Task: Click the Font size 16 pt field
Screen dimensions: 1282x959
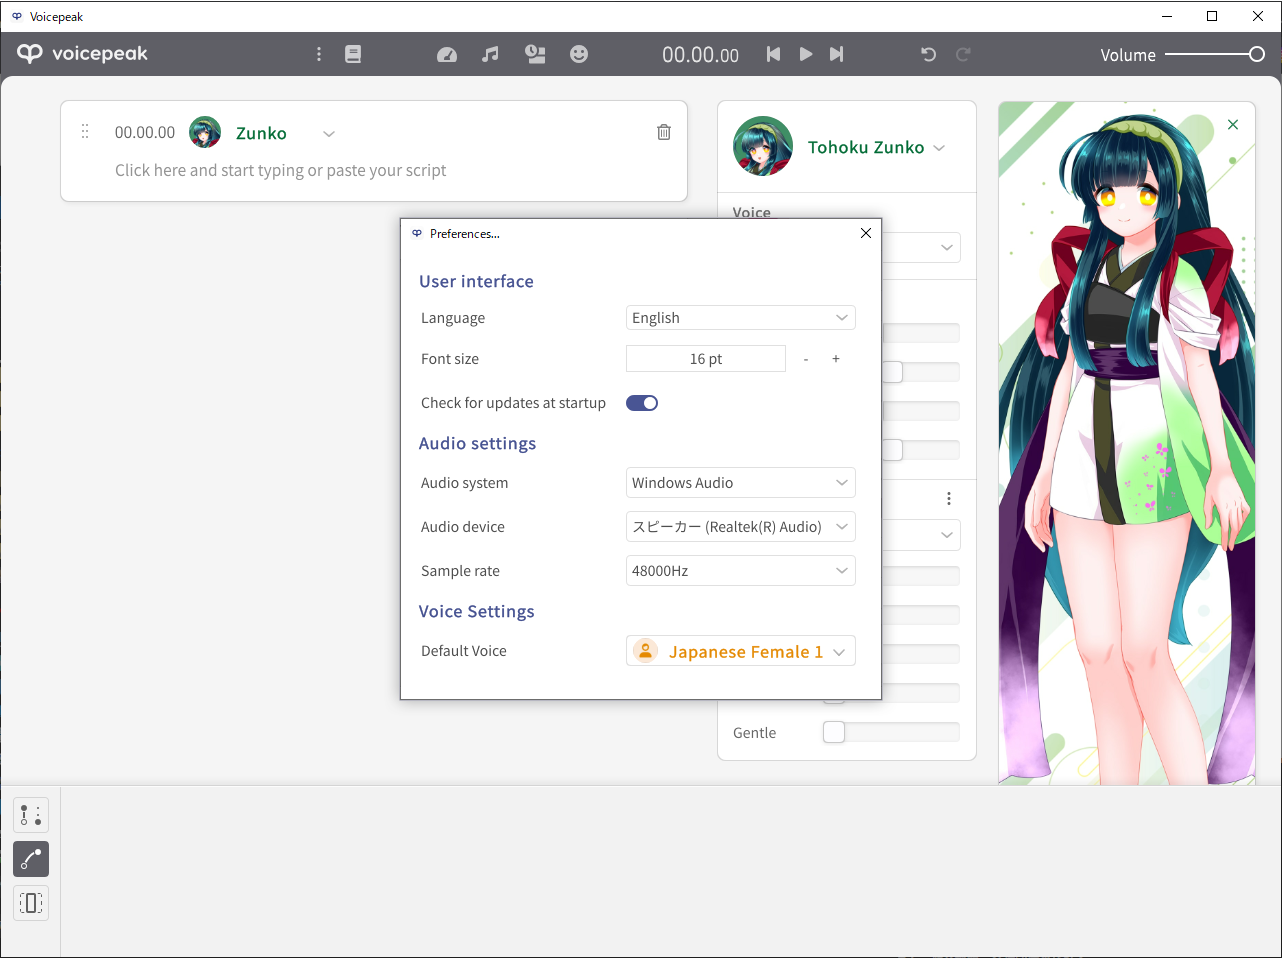Action: pyautogui.click(x=706, y=359)
